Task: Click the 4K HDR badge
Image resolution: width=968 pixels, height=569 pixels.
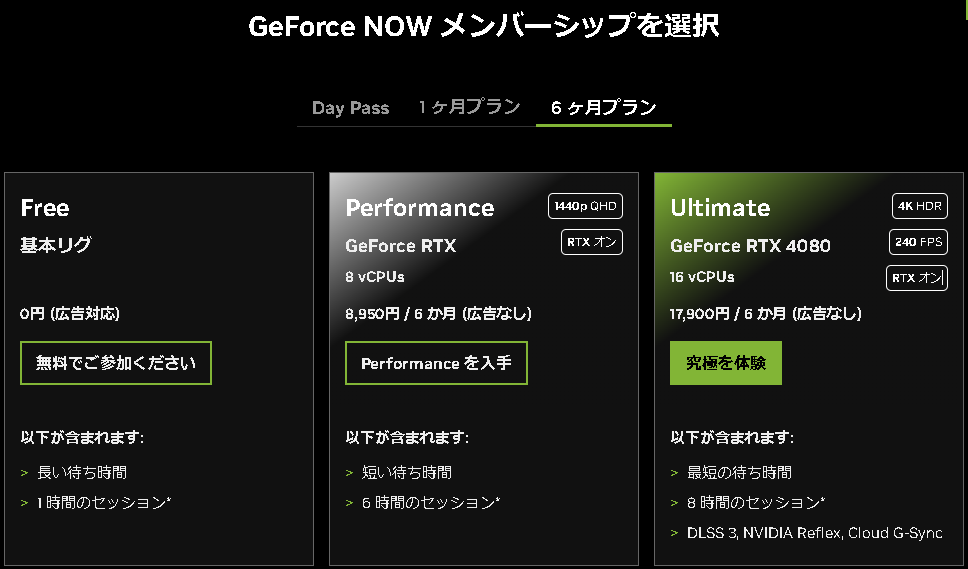Action: tap(920, 207)
